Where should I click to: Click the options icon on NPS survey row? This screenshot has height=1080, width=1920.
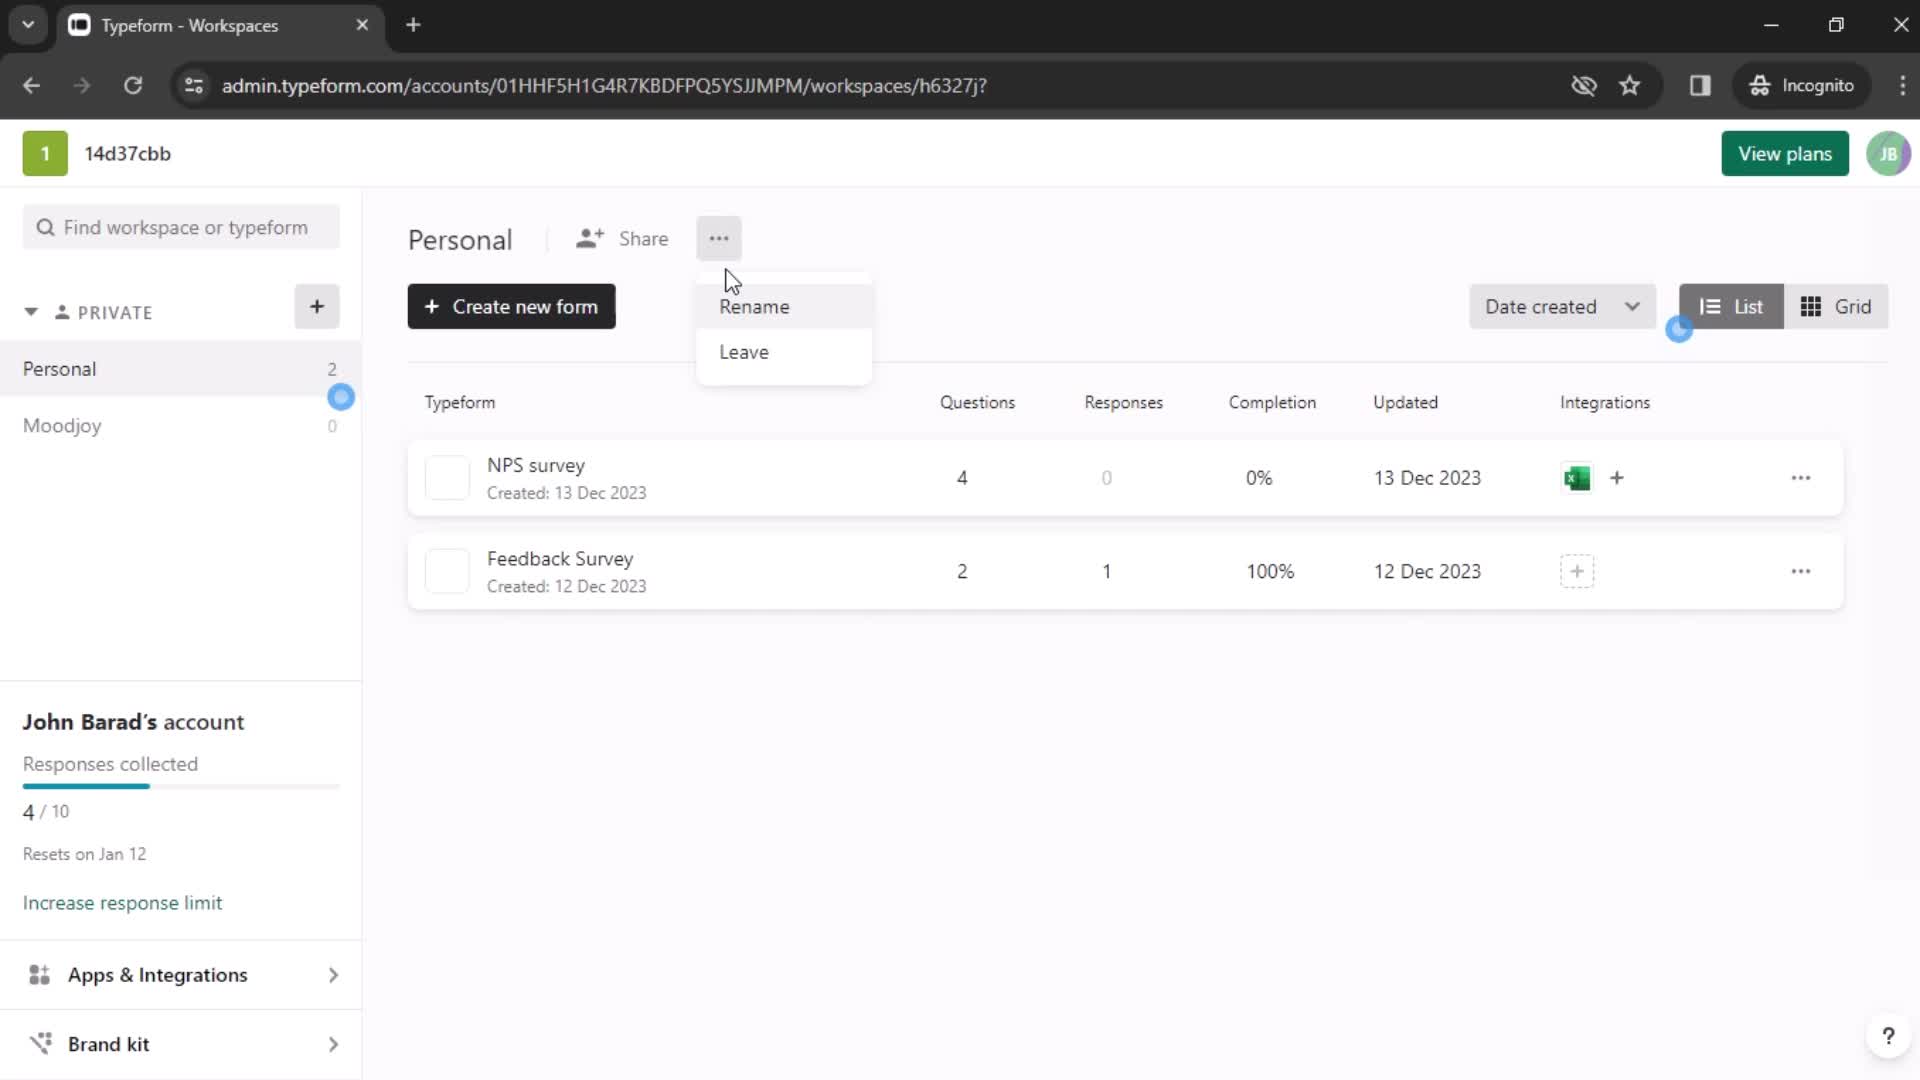1801,477
